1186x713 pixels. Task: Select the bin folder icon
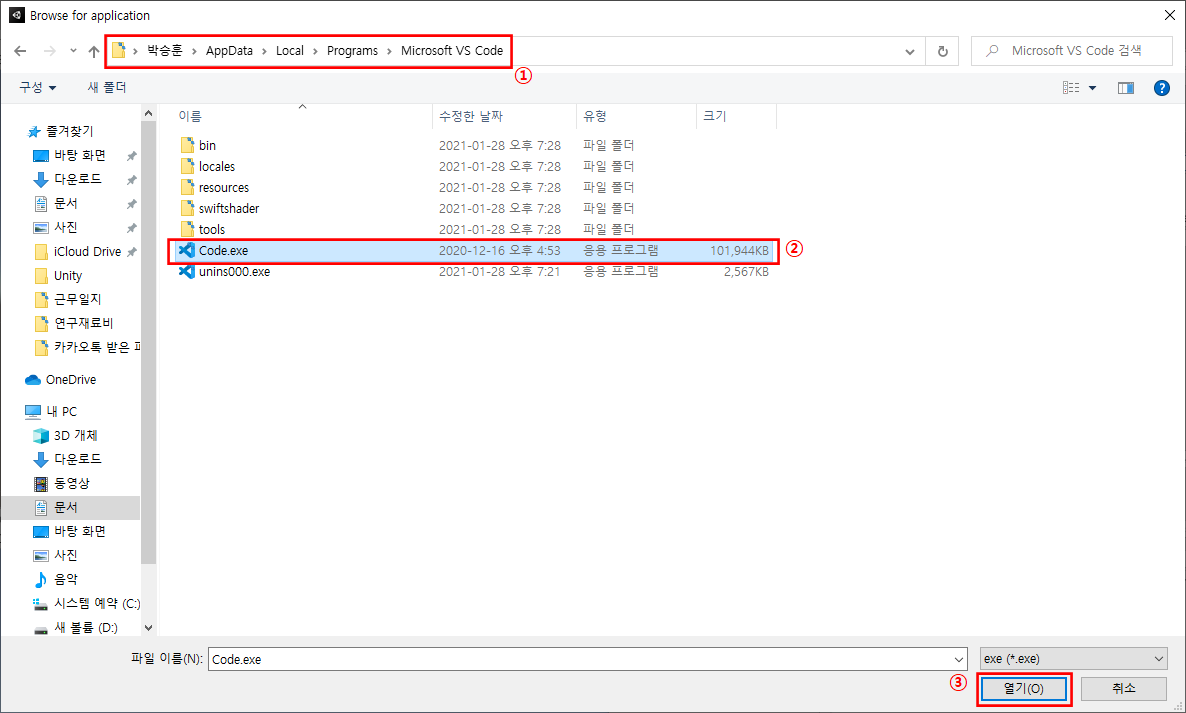187,145
